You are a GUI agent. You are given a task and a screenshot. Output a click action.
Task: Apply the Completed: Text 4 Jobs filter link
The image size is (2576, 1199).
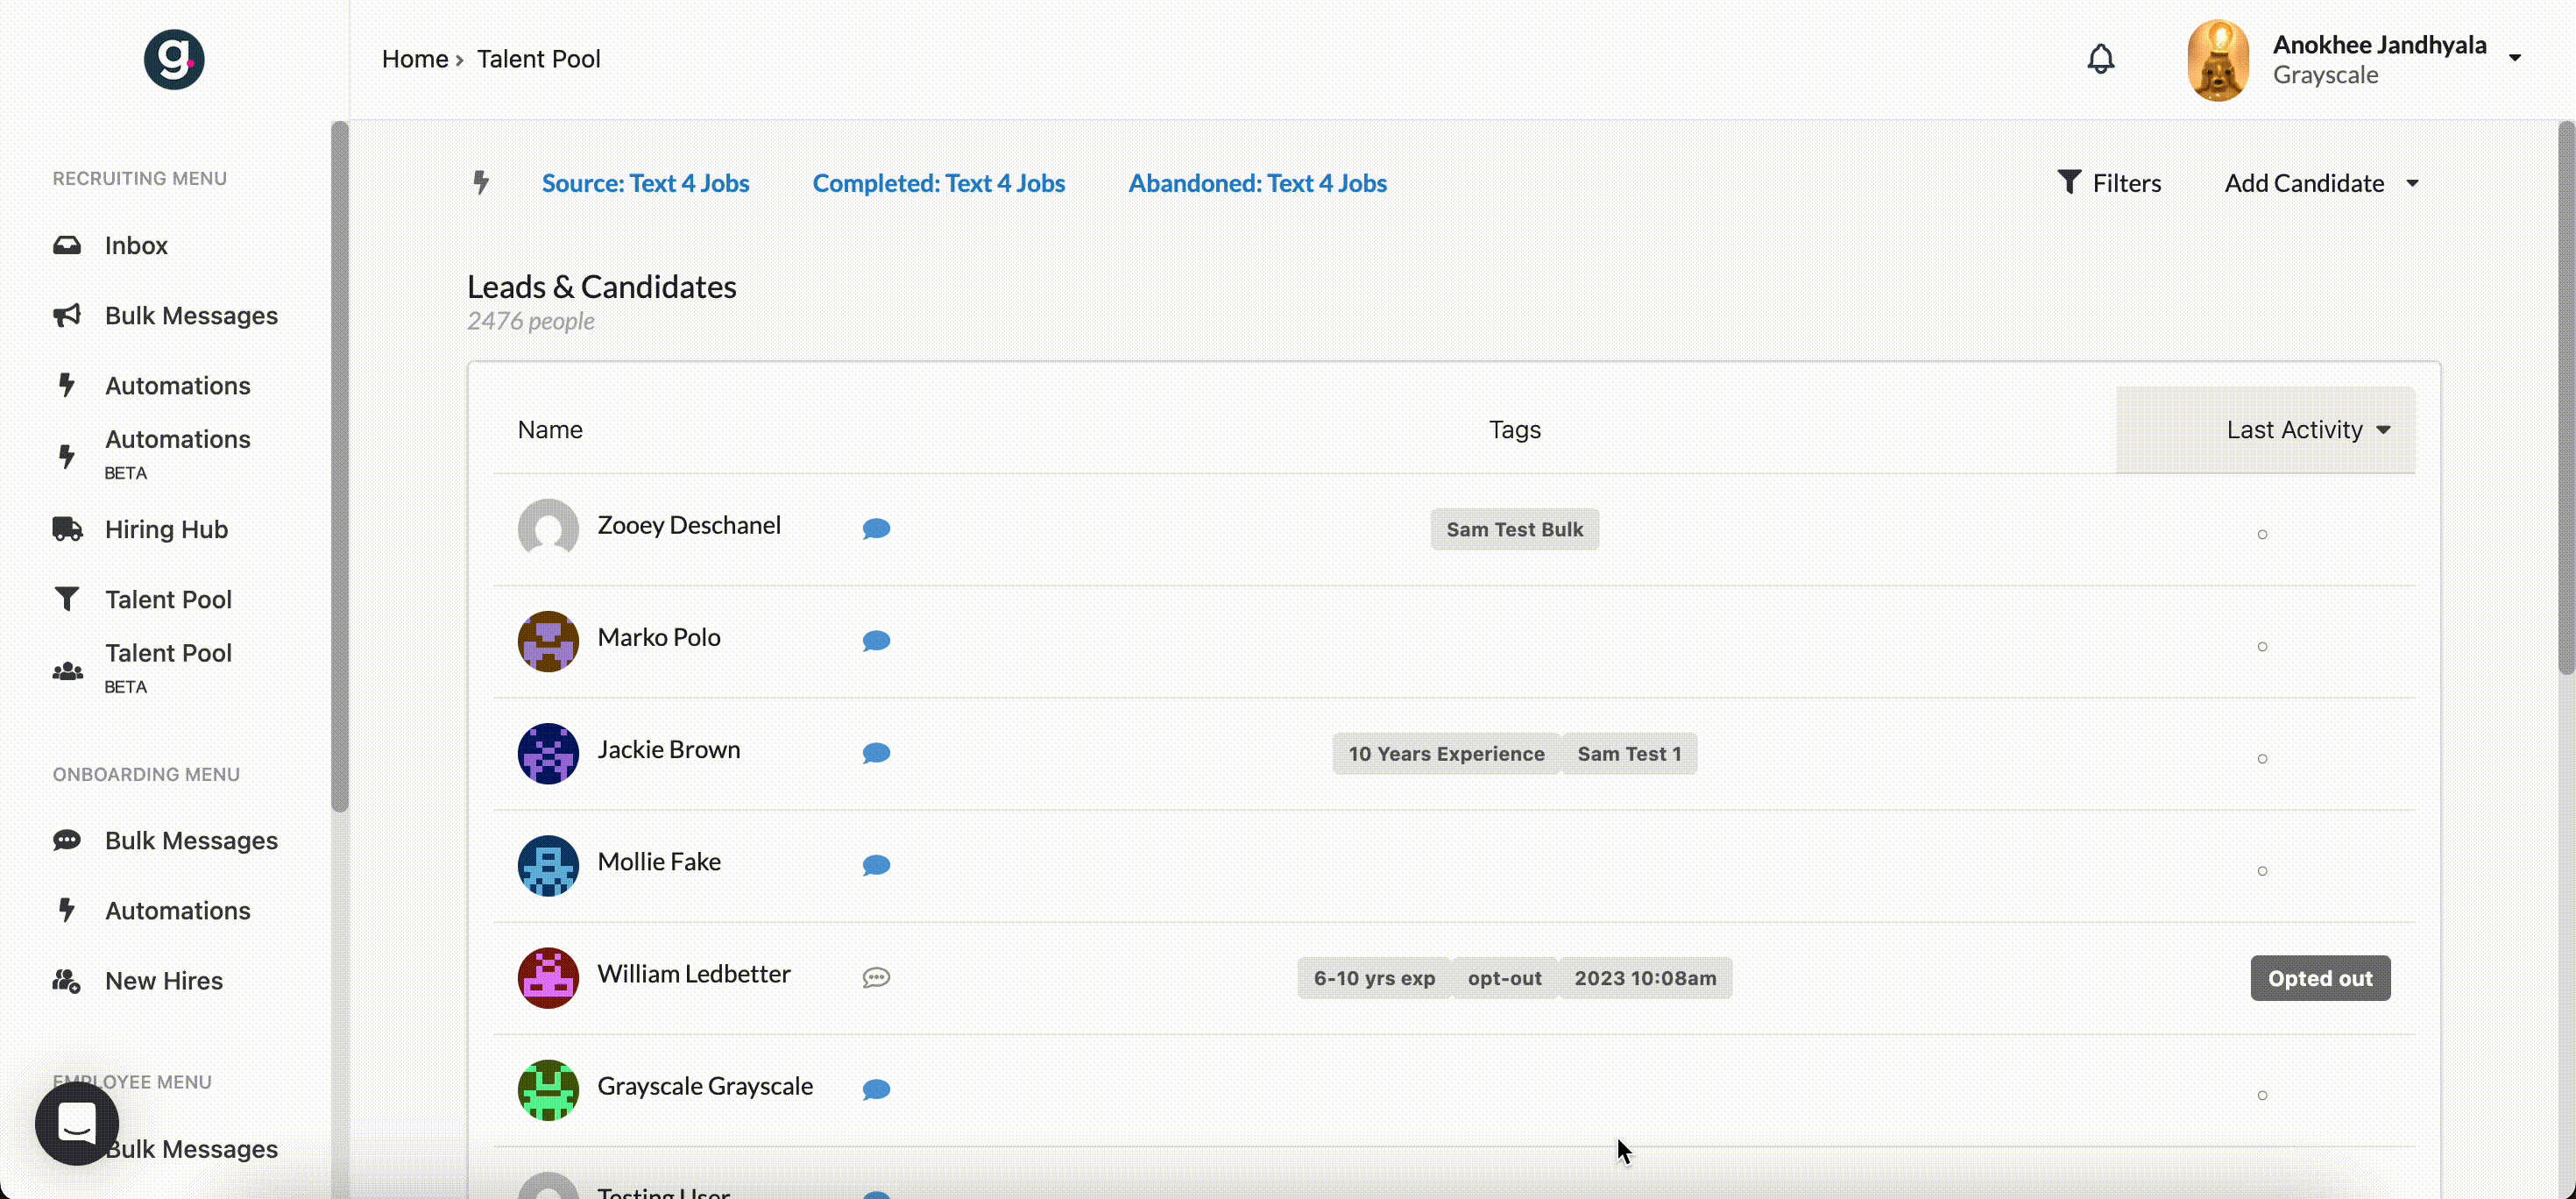pyautogui.click(x=938, y=183)
